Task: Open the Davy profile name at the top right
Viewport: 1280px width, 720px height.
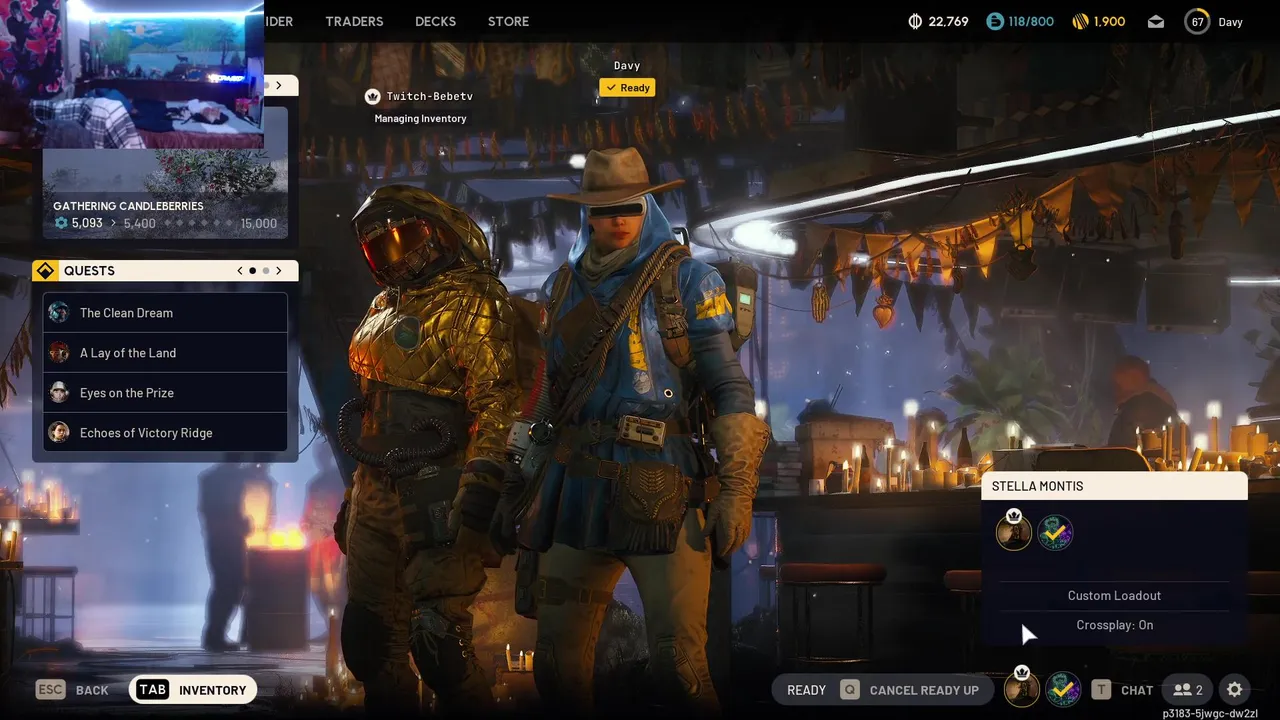Action: 1230,21
